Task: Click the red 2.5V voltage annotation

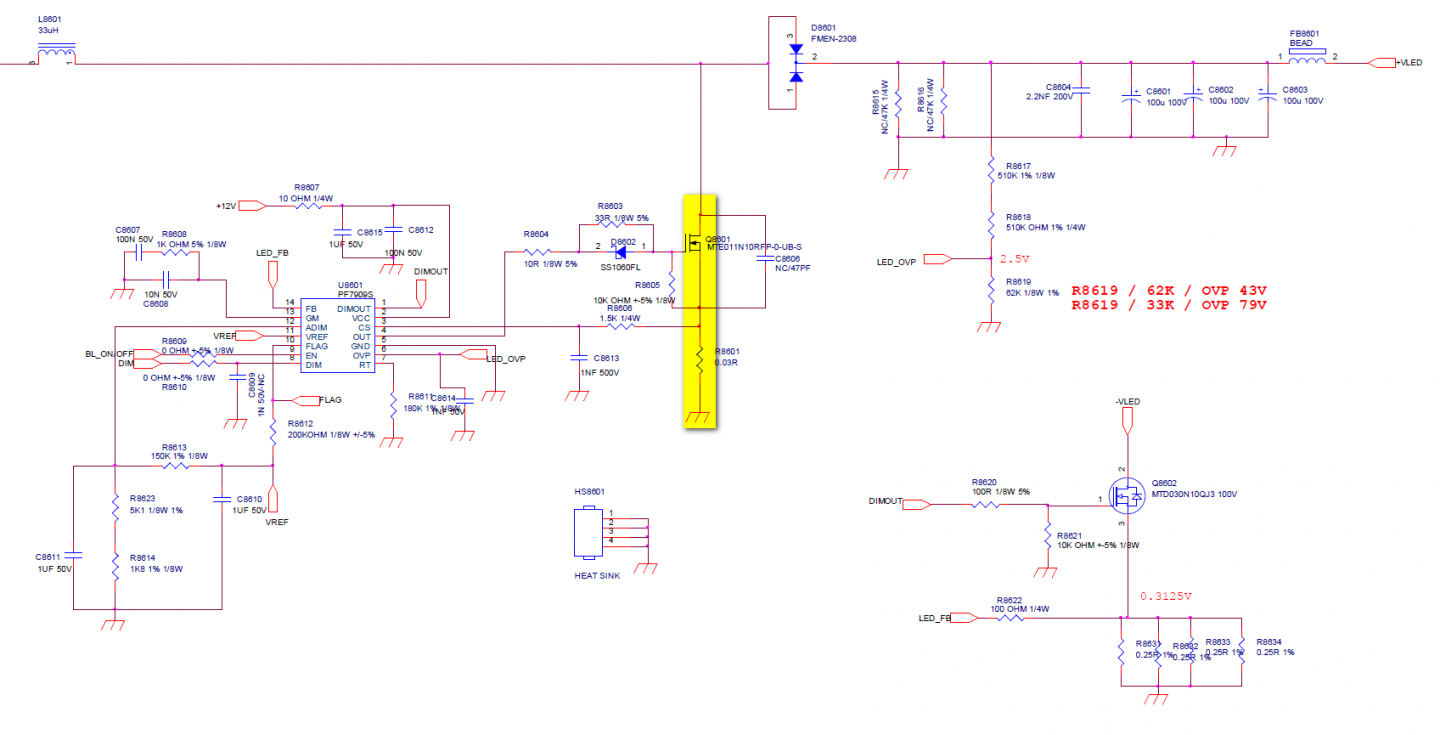Action: pyautogui.click(x=1014, y=259)
